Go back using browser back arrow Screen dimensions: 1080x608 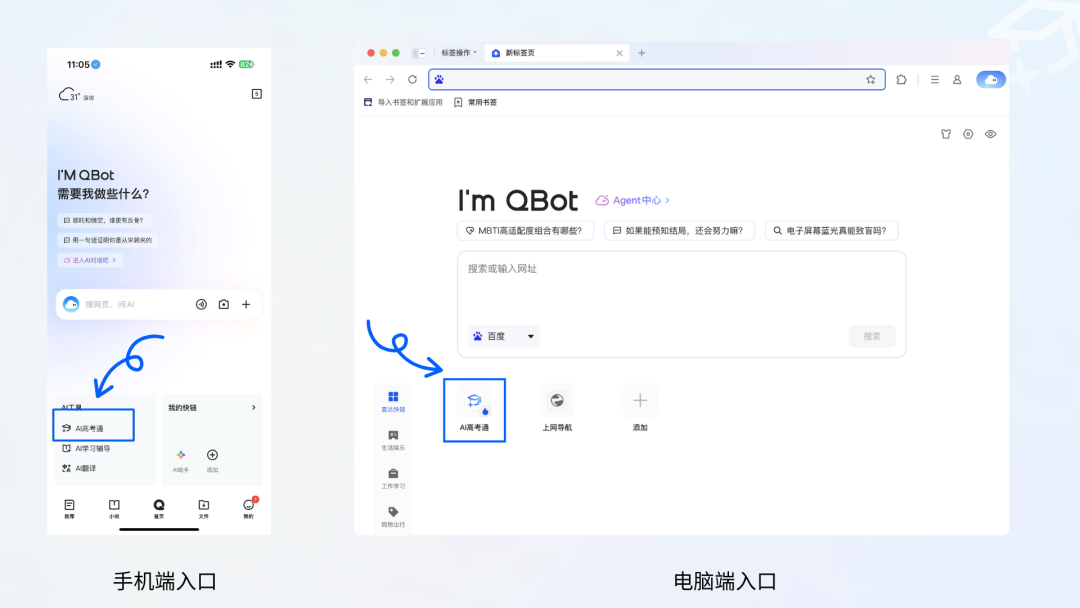(368, 80)
